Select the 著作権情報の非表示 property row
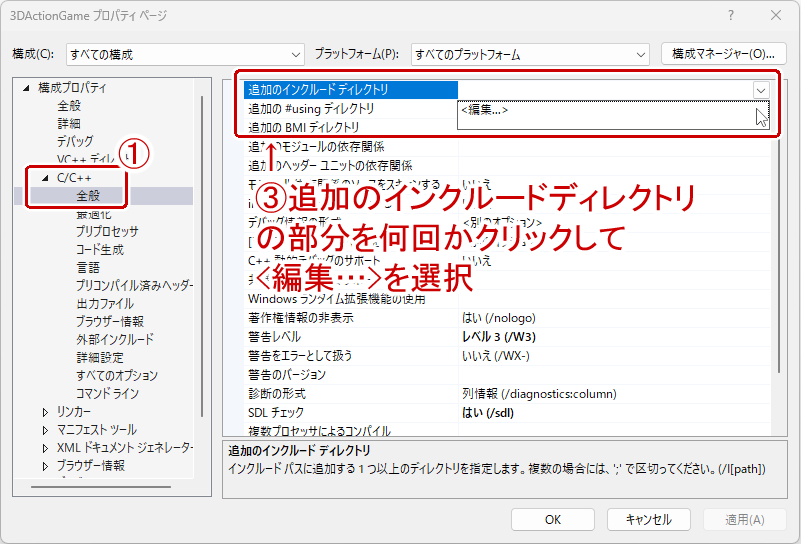 [x=507, y=318]
